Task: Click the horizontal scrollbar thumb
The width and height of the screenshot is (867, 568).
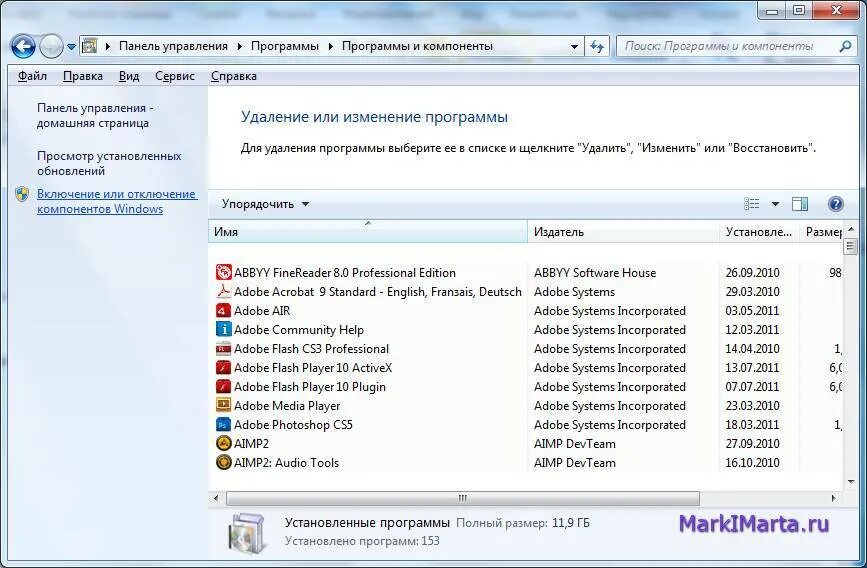Action: [x=463, y=498]
